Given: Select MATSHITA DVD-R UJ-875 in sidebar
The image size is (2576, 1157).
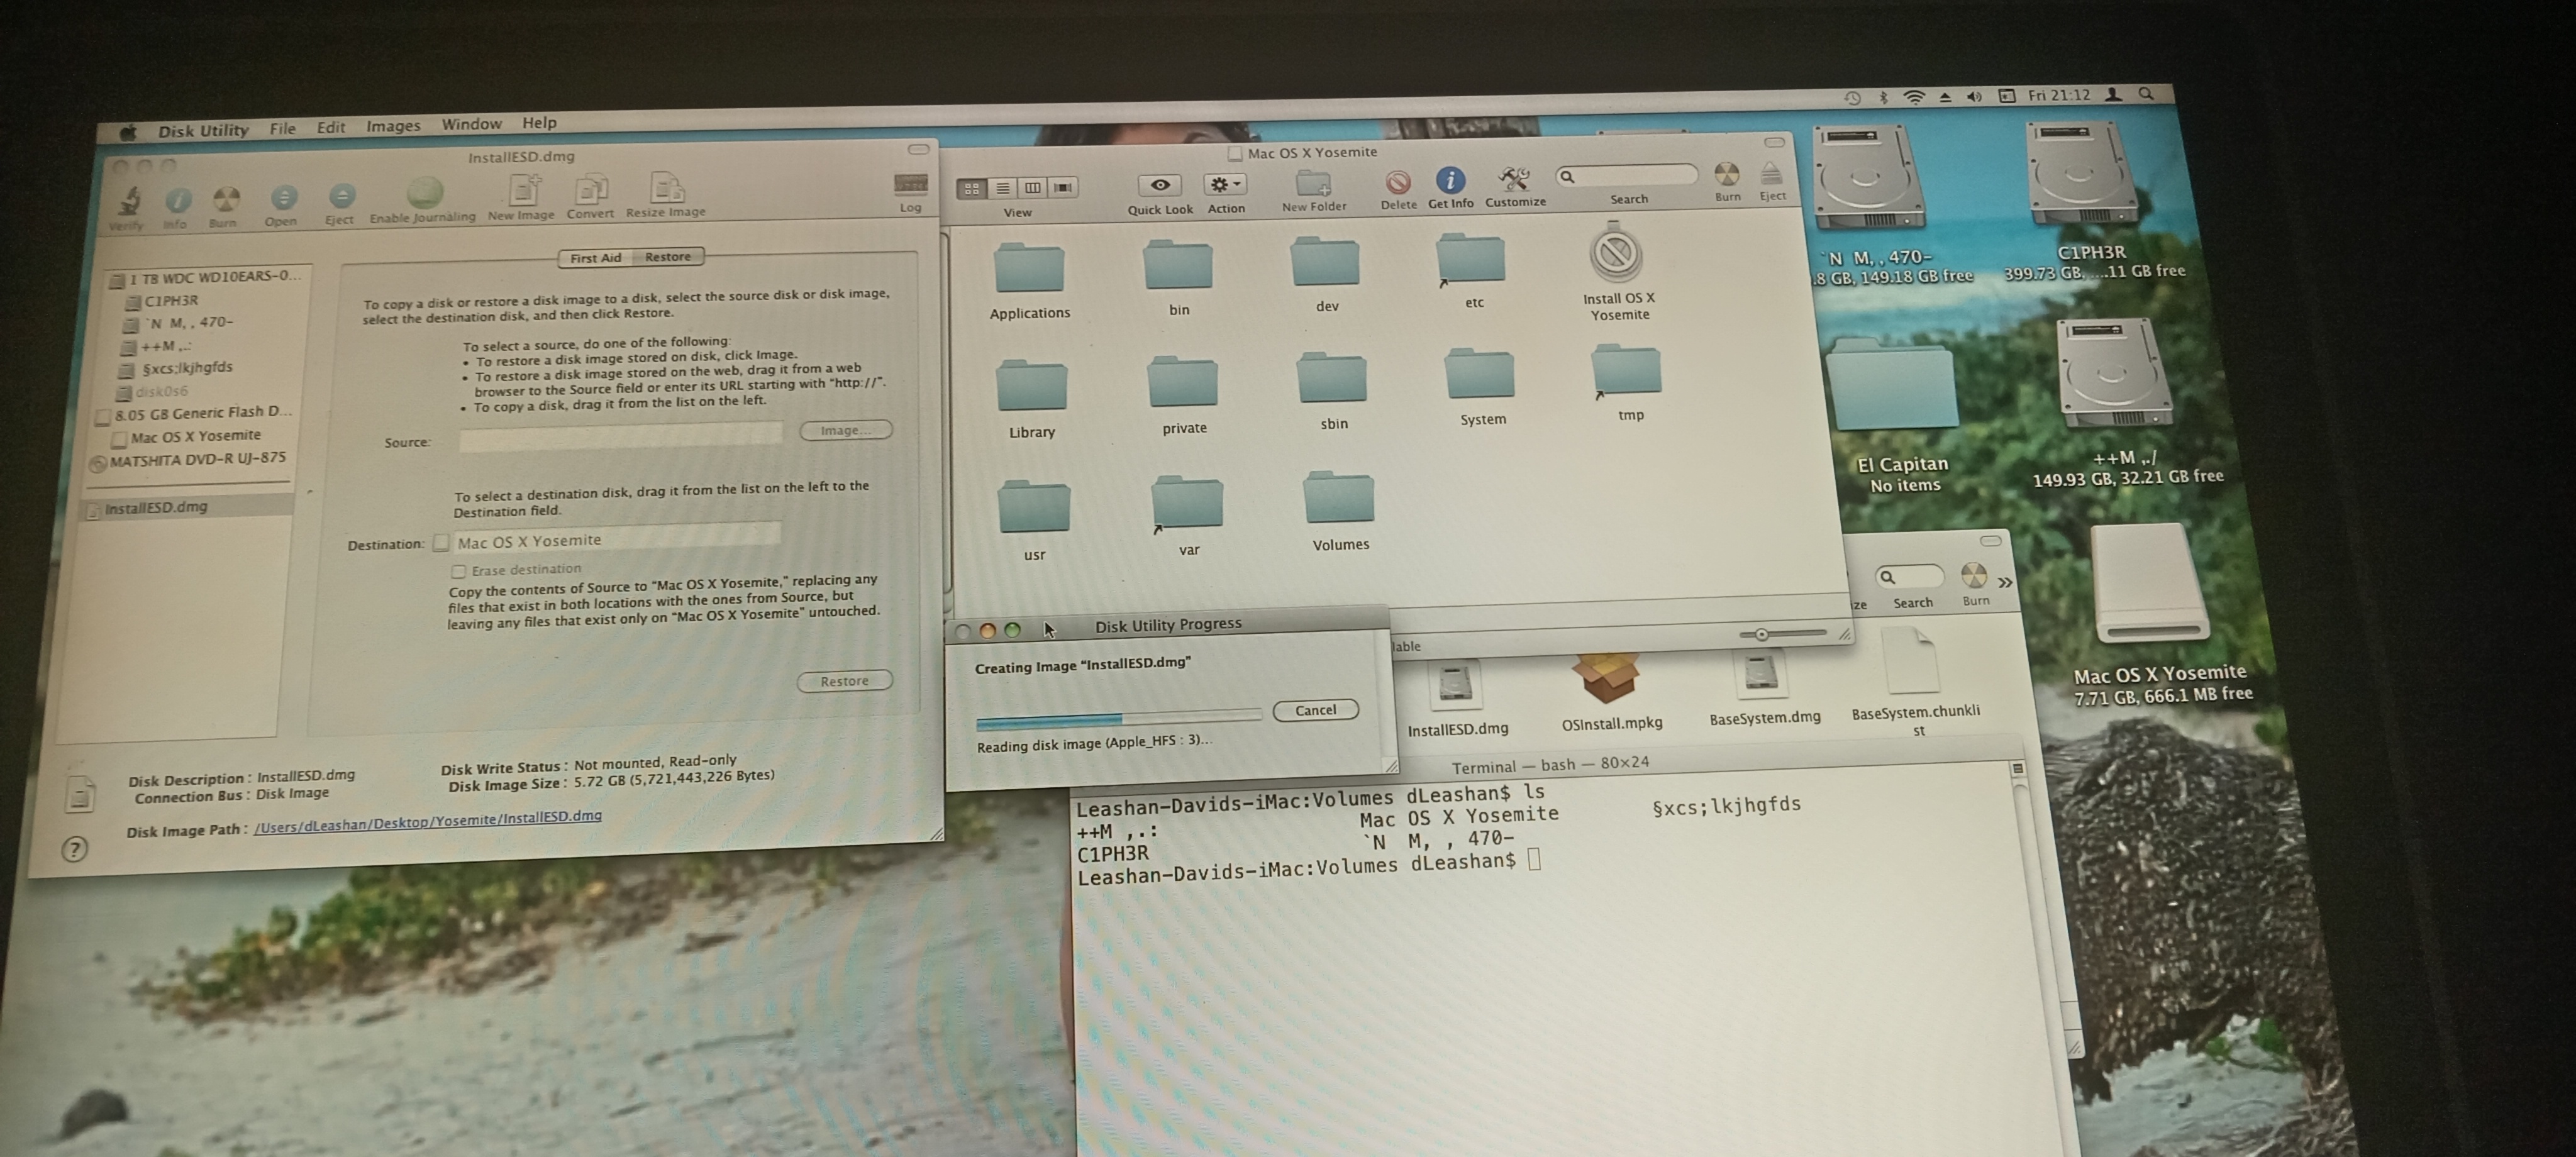Looking at the screenshot, I should pos(188,460).
